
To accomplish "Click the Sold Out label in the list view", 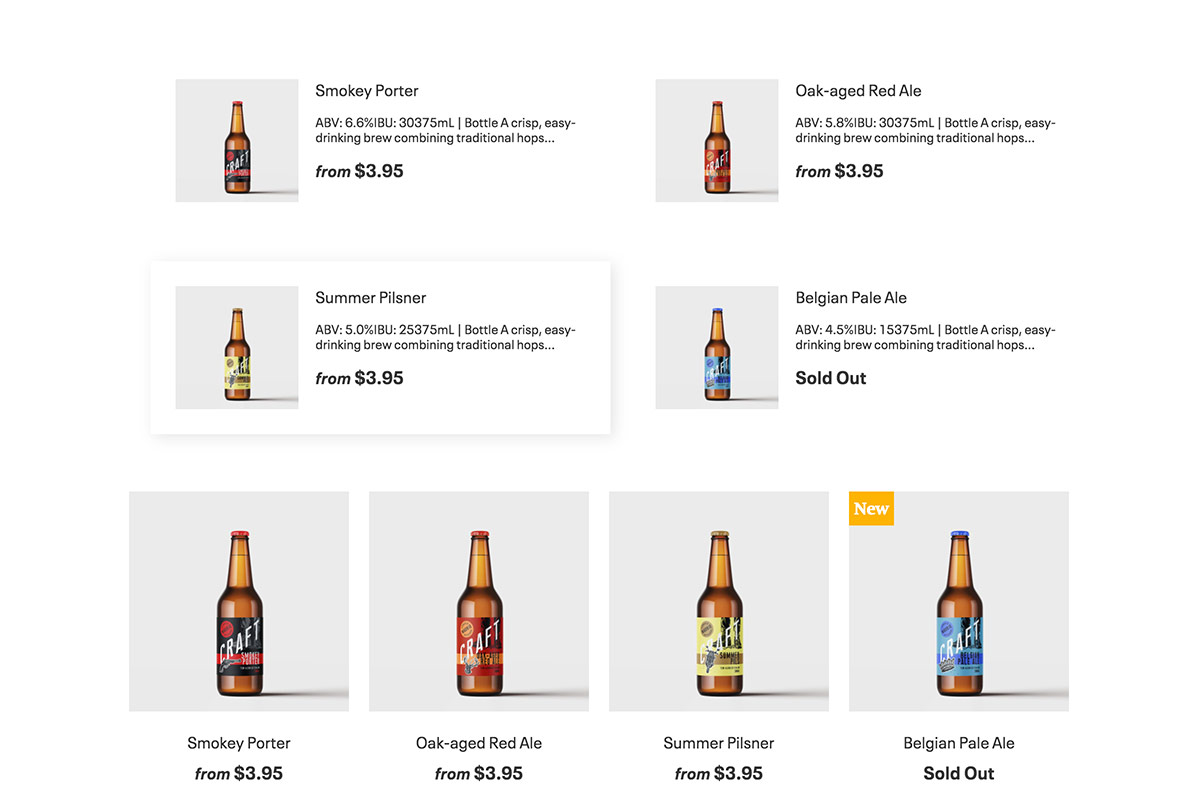I will (x=831, y=378).
